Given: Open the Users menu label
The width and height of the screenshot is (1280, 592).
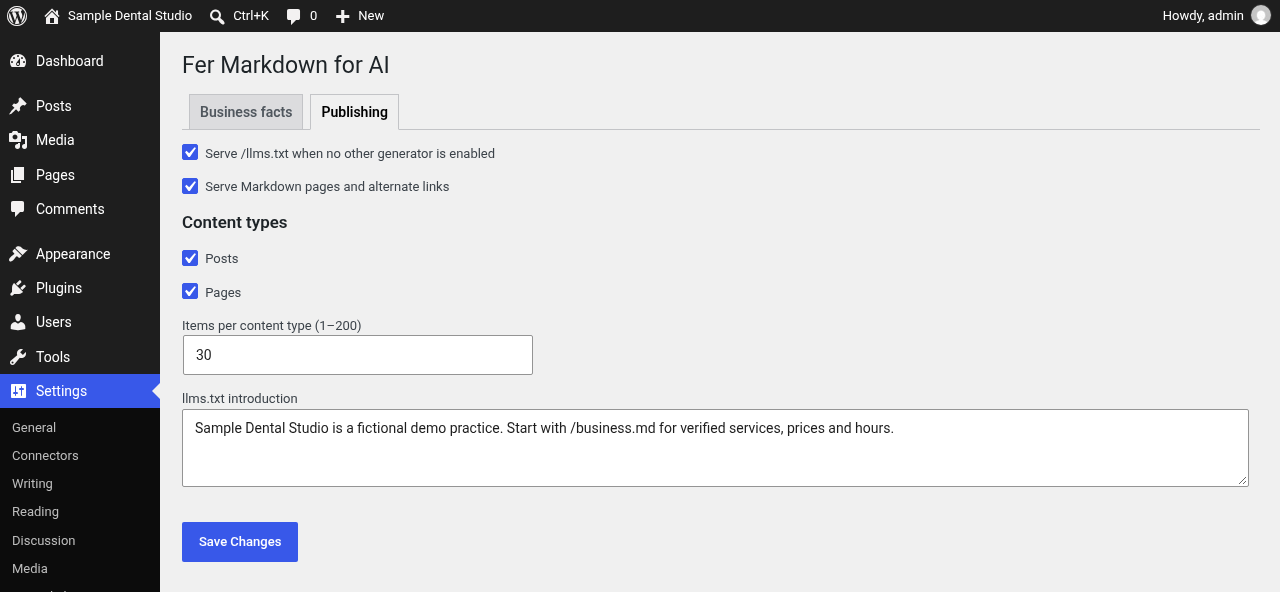Looking at the screenshot, I should (x=54, y=322).
